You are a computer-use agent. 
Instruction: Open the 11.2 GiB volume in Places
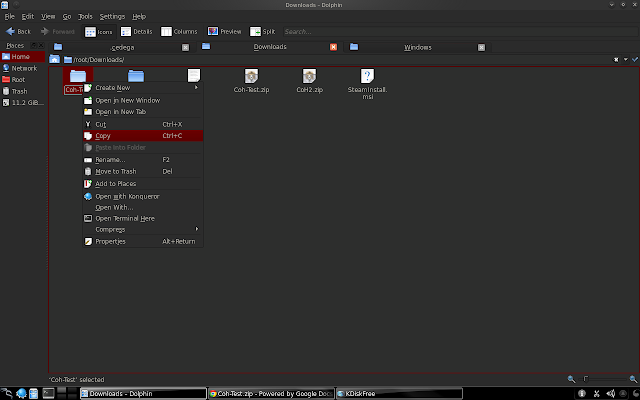22,102
